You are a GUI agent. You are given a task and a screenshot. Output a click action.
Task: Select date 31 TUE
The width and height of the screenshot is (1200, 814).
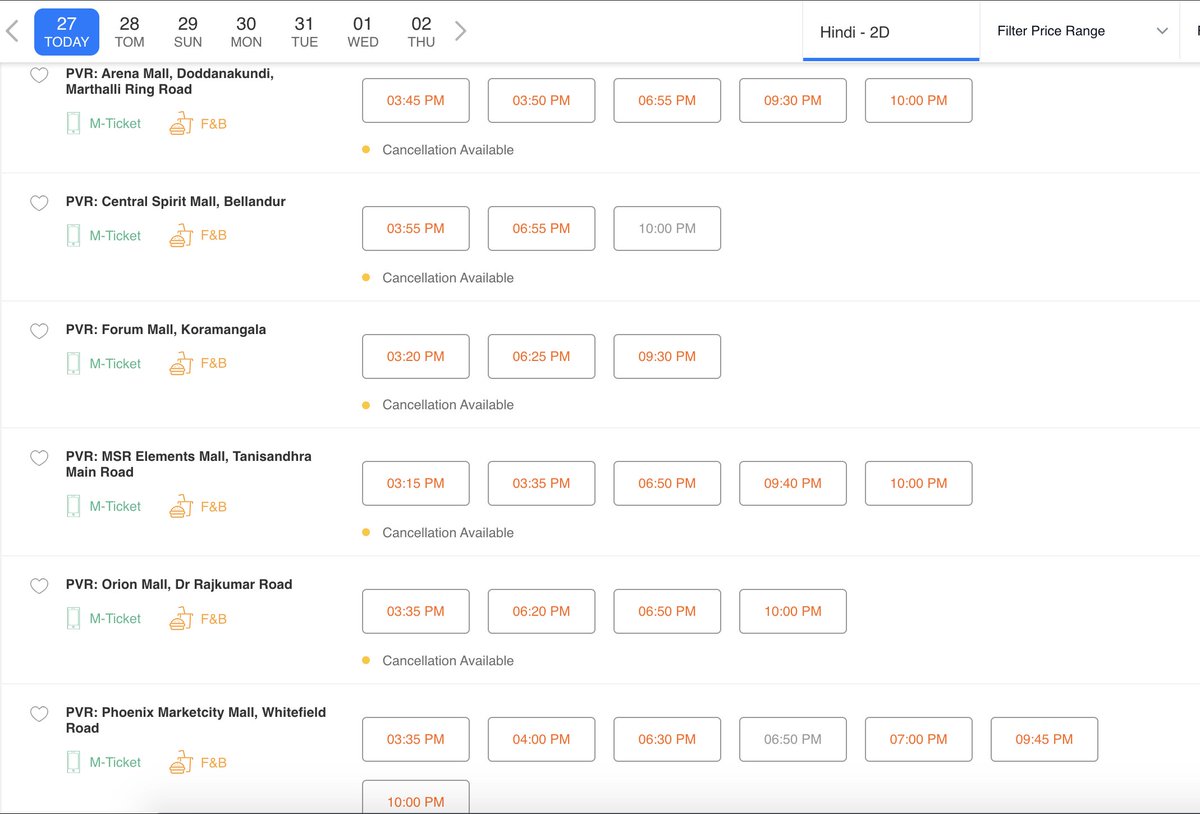click(304, 32)
